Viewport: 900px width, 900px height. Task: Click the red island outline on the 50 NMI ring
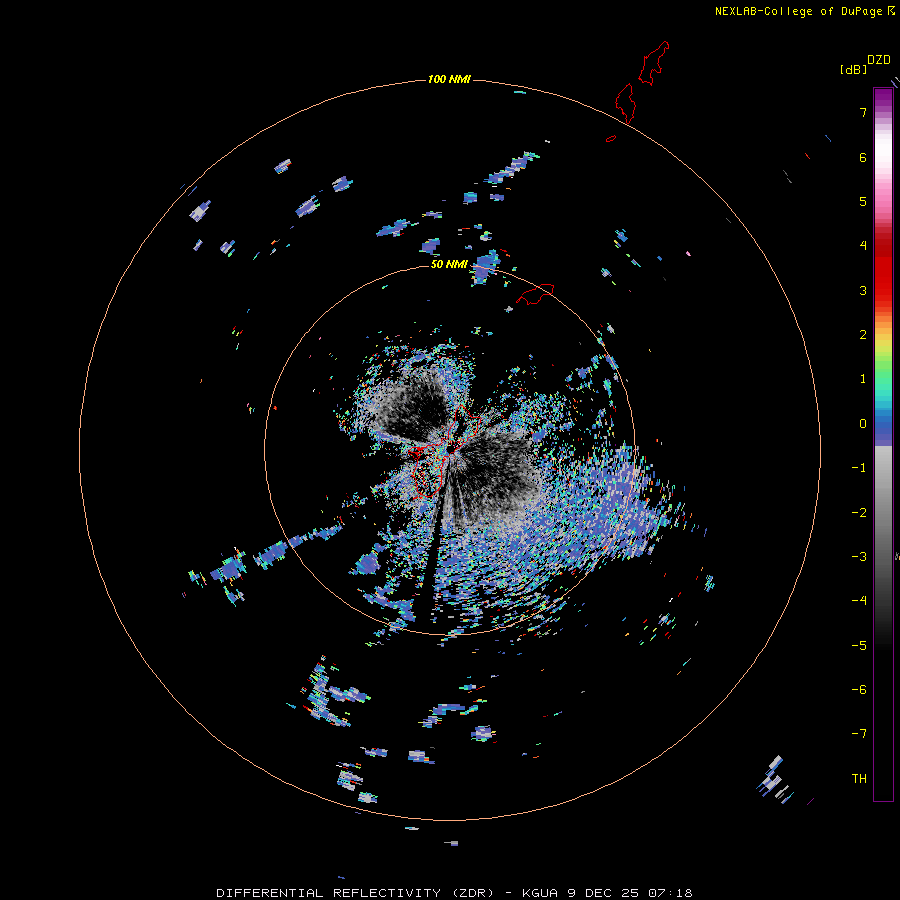(x=535, y=294)
